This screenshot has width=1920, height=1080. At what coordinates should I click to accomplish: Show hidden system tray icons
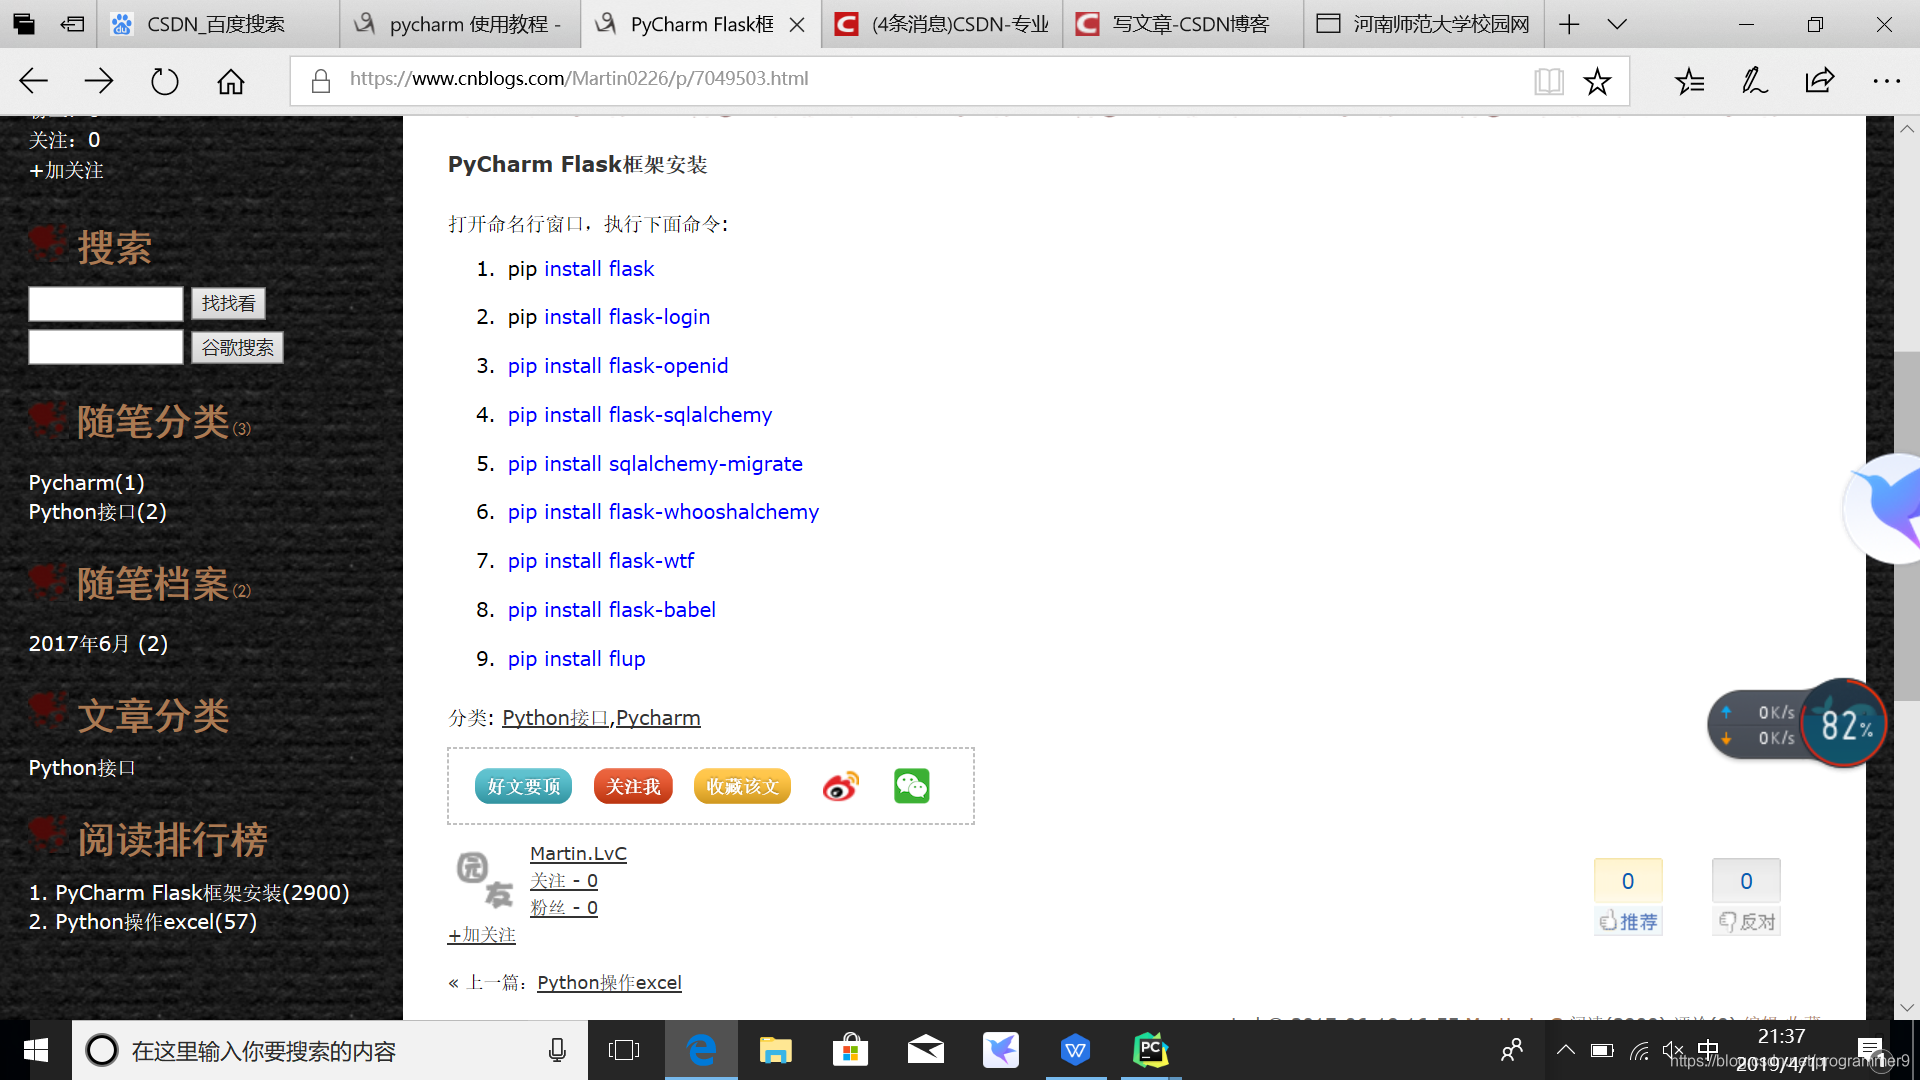coord(1565,1050)
